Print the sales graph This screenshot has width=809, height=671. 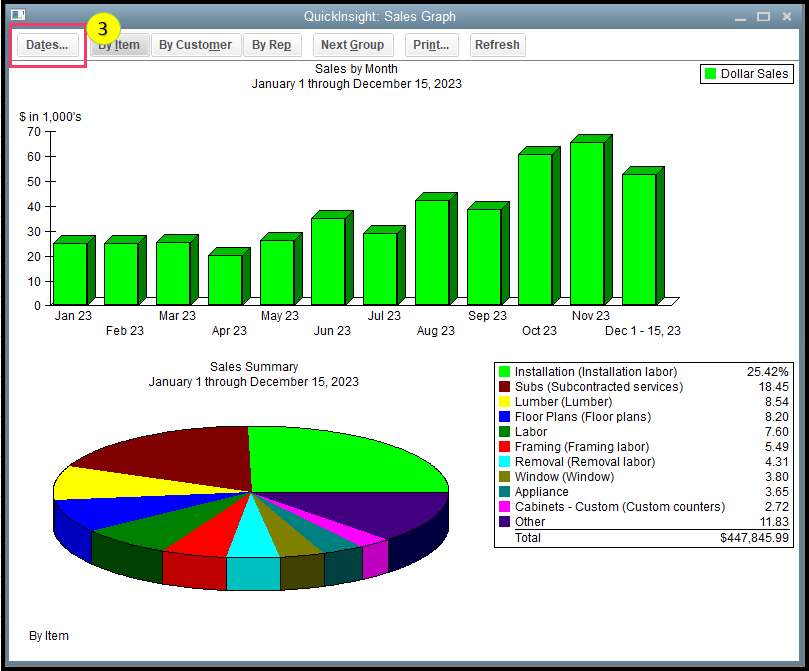[x=431, y=44]
